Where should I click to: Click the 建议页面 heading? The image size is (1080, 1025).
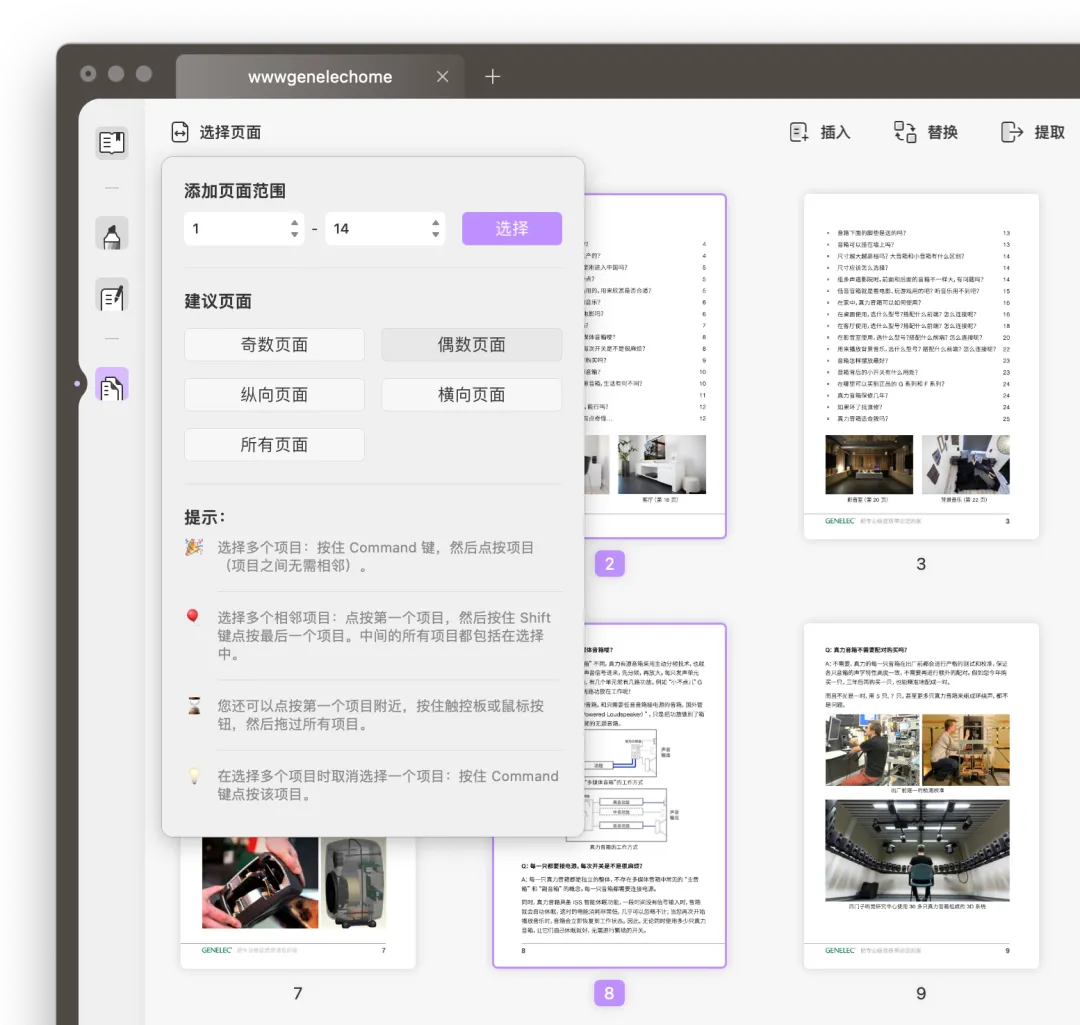[x=218, y=301]
